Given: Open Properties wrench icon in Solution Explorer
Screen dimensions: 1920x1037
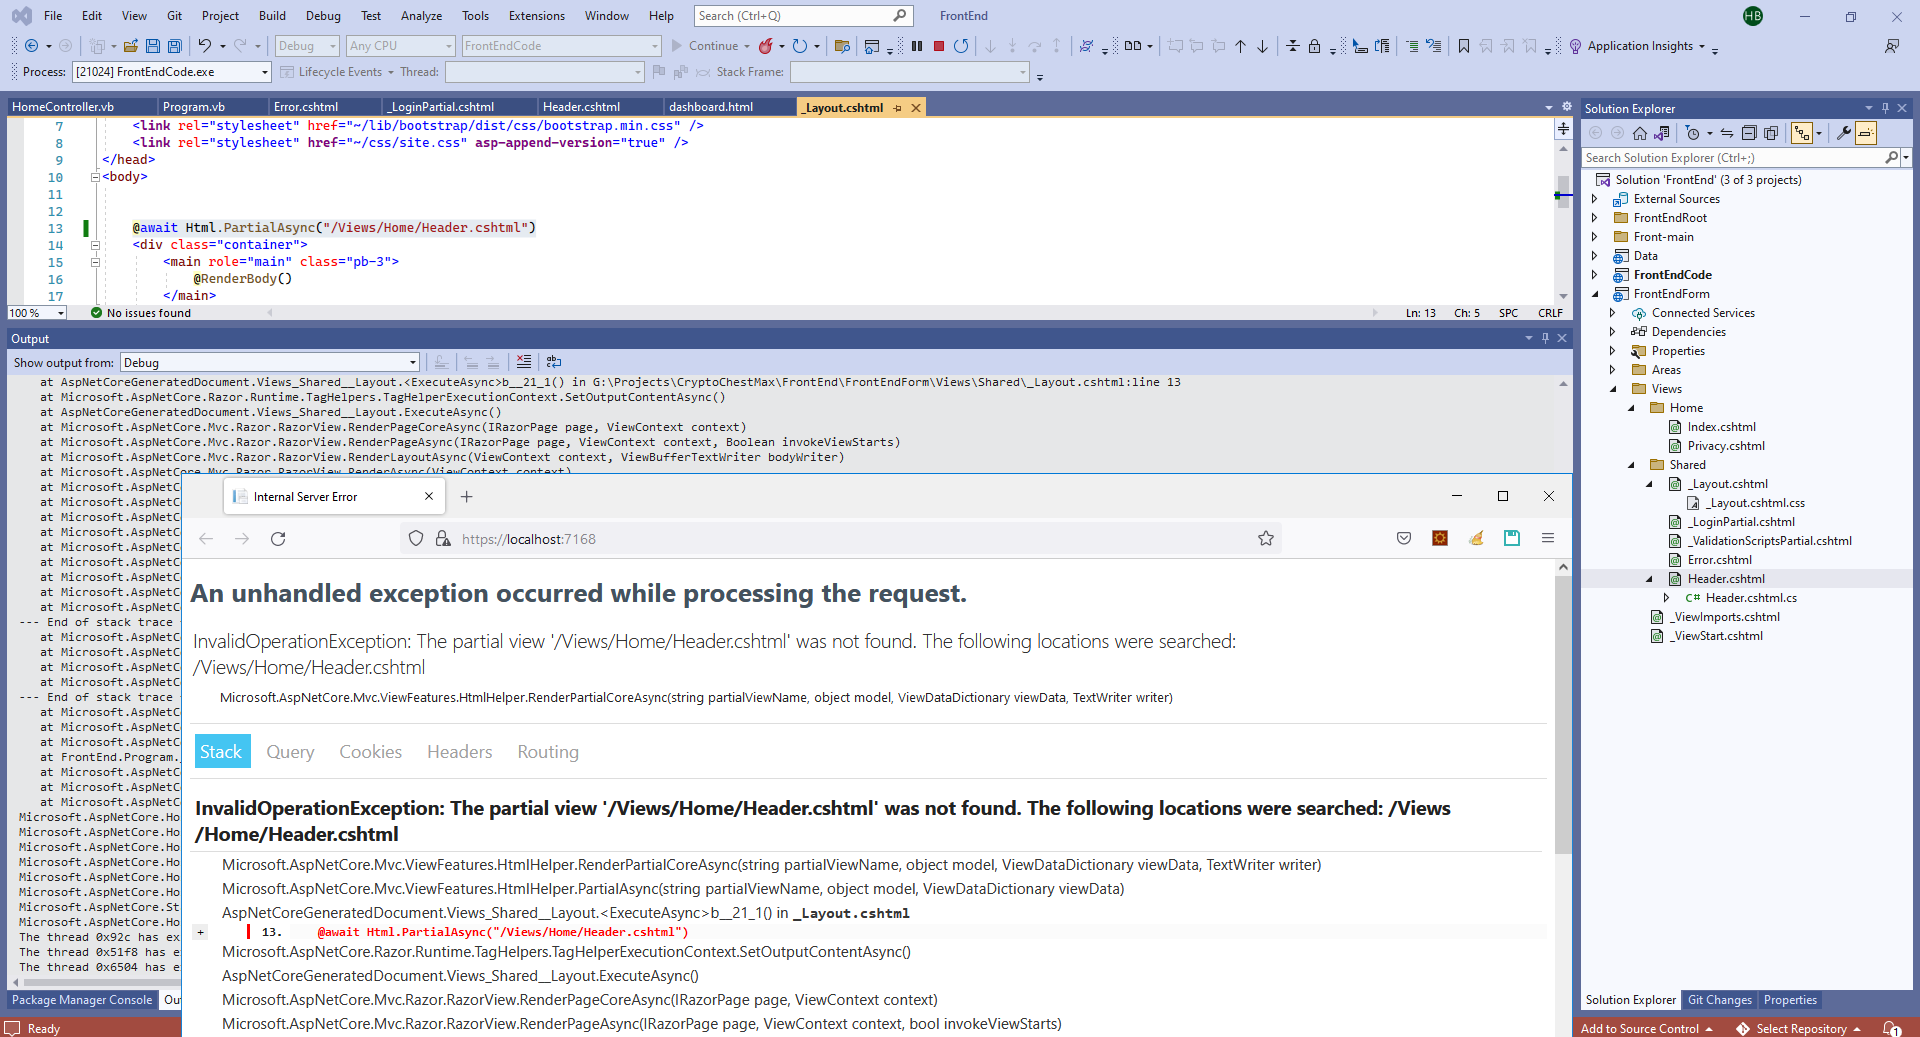Looking at the screenshot, I should pyautogui.click(x=1844, y=133).
